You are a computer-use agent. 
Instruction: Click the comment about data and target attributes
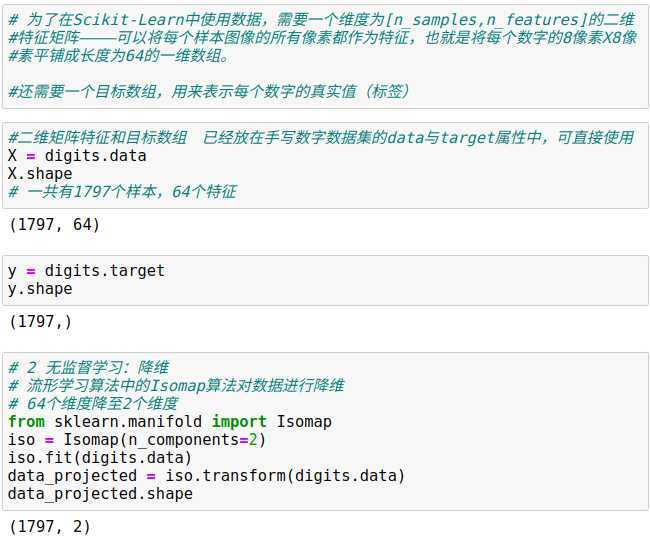[x=321, y=138]
